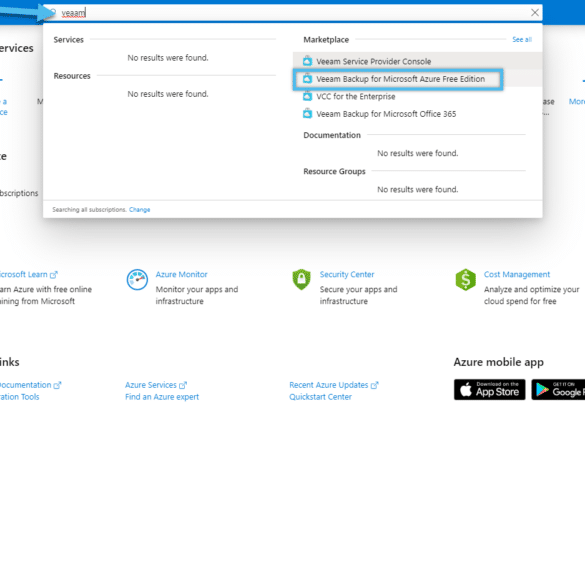585x585 pixels.
Task: Click Find an Azure expert
Action: pyautogui.click(x=162, y=397)
